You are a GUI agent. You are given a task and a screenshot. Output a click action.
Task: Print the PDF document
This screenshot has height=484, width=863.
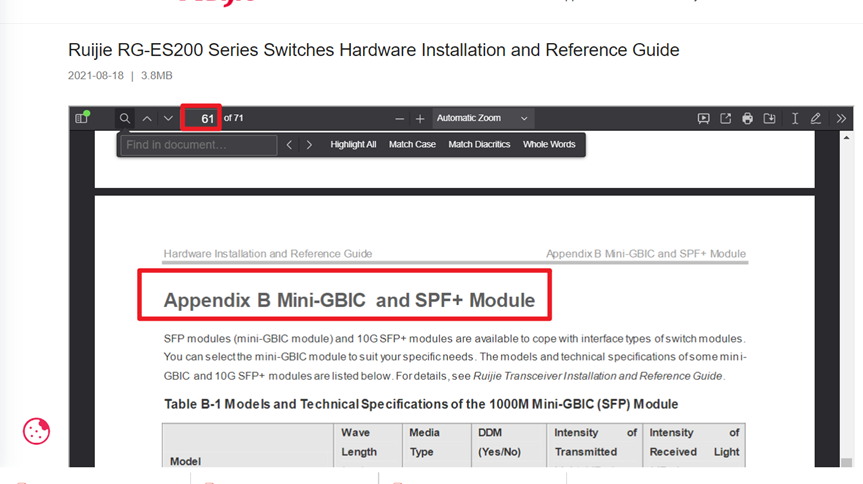747,118
